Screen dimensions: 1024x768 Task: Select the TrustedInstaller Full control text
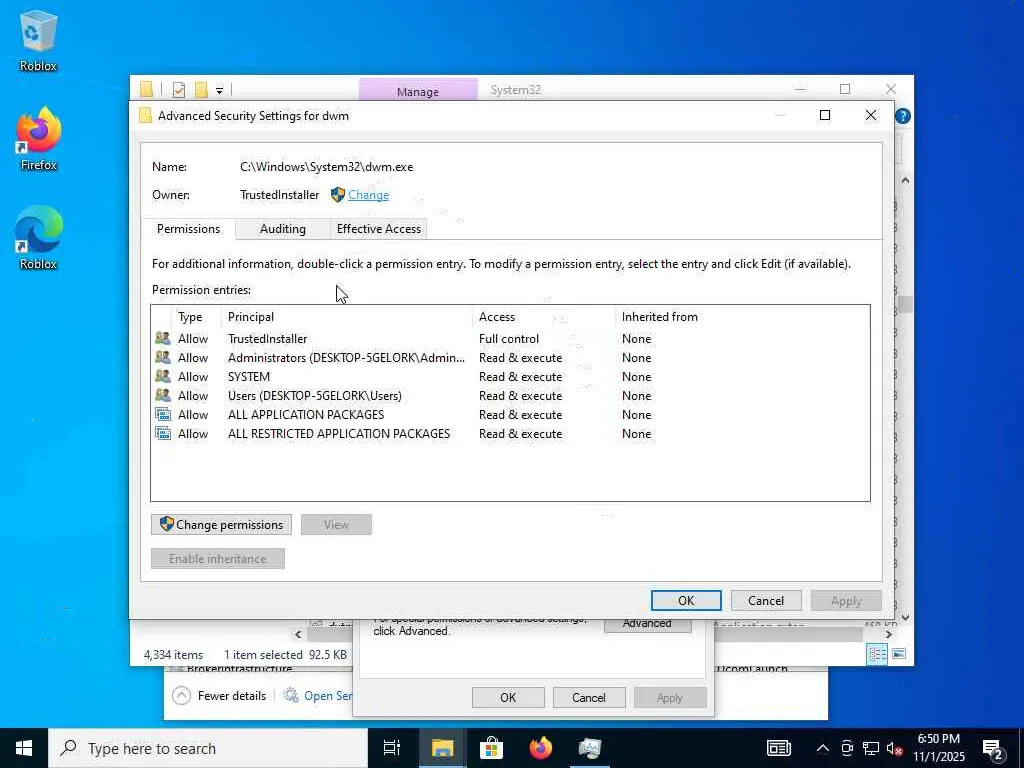point(509,339)
